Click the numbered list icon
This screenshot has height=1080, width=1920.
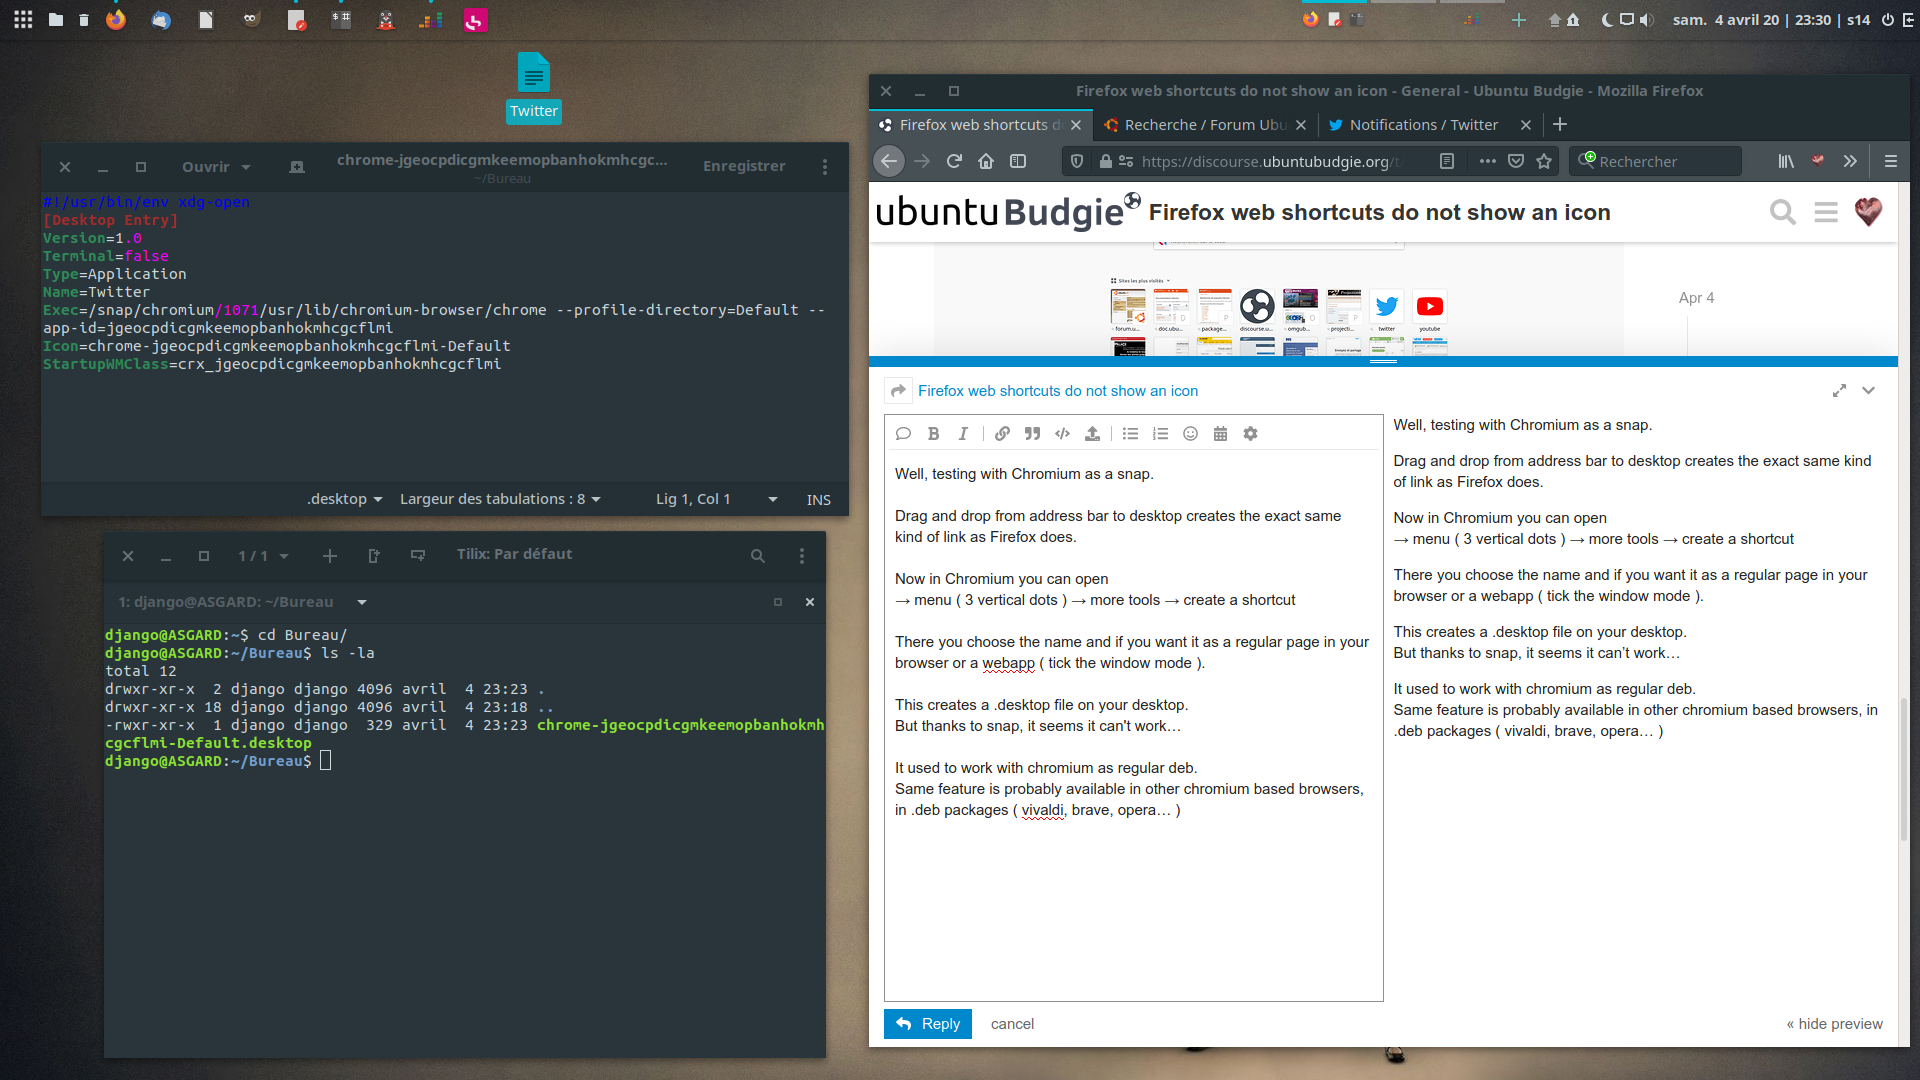click(x=1160, y=434)
